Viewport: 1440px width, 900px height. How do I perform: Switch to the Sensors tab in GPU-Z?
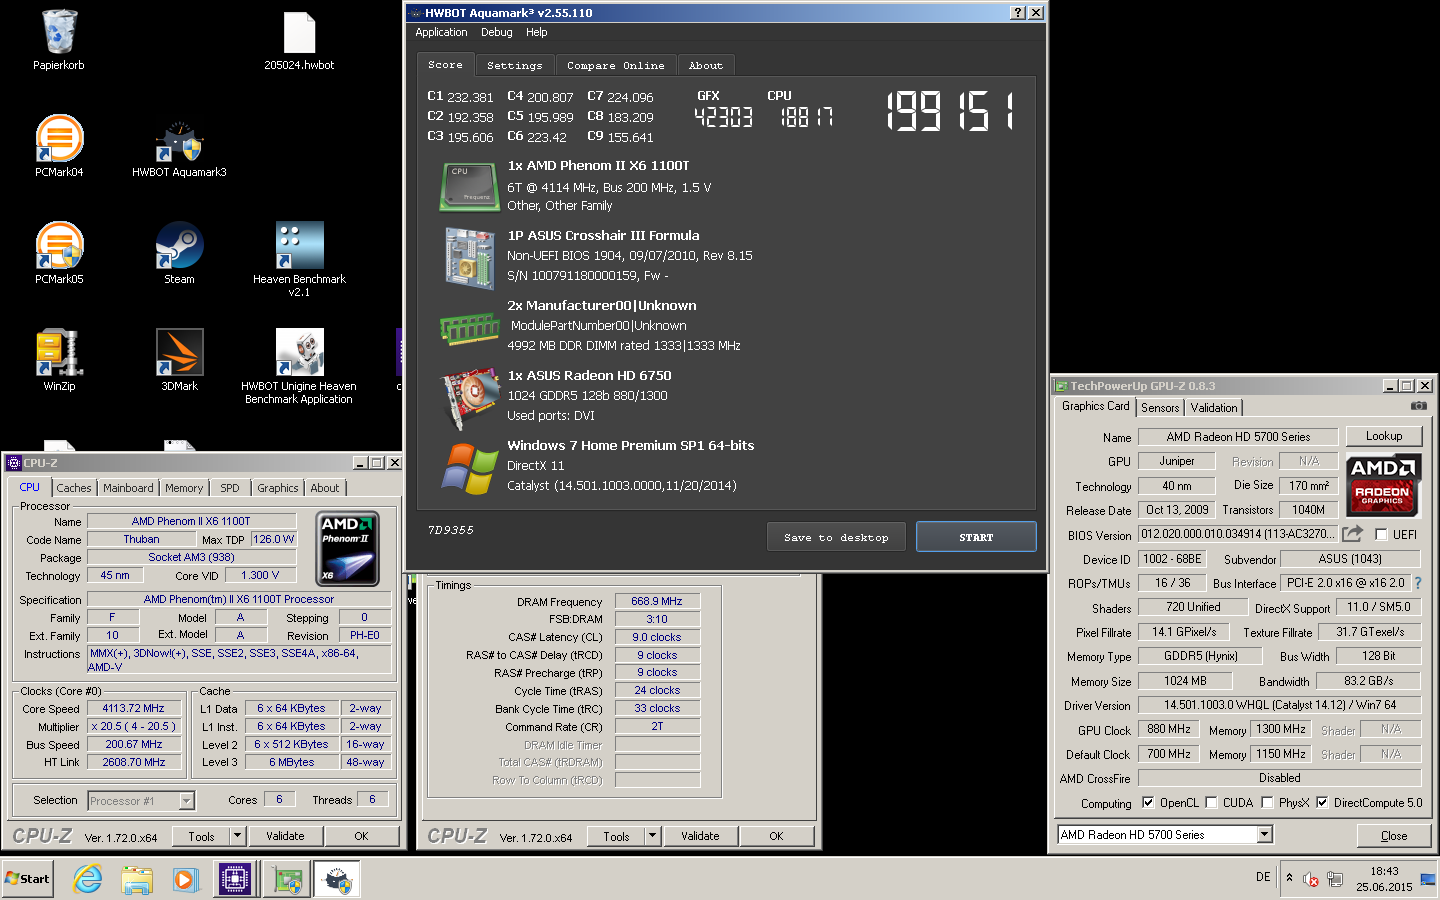coord(1160,407)
